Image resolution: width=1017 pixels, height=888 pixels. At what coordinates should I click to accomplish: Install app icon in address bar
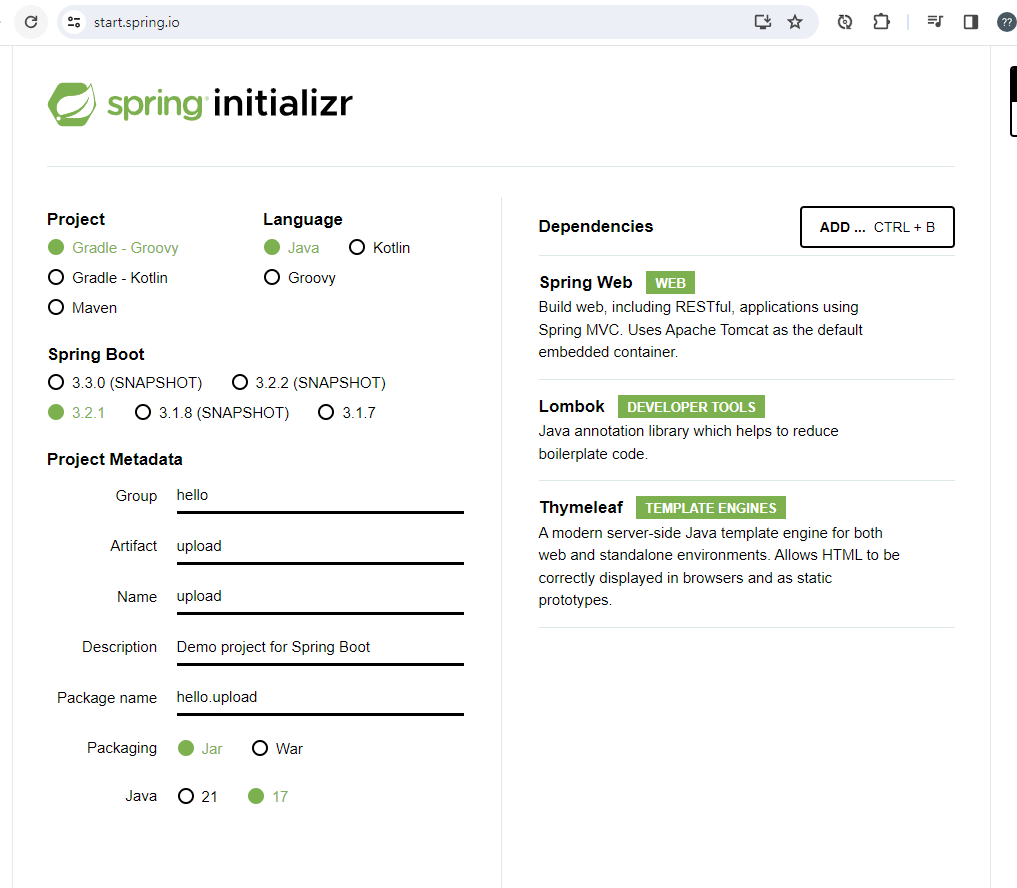(763, 22)
